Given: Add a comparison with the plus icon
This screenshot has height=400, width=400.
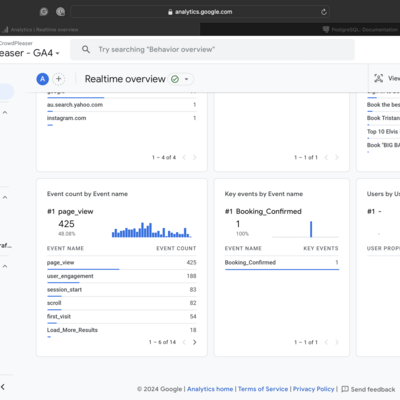Looking at the screenshot, I should (59, 79).
